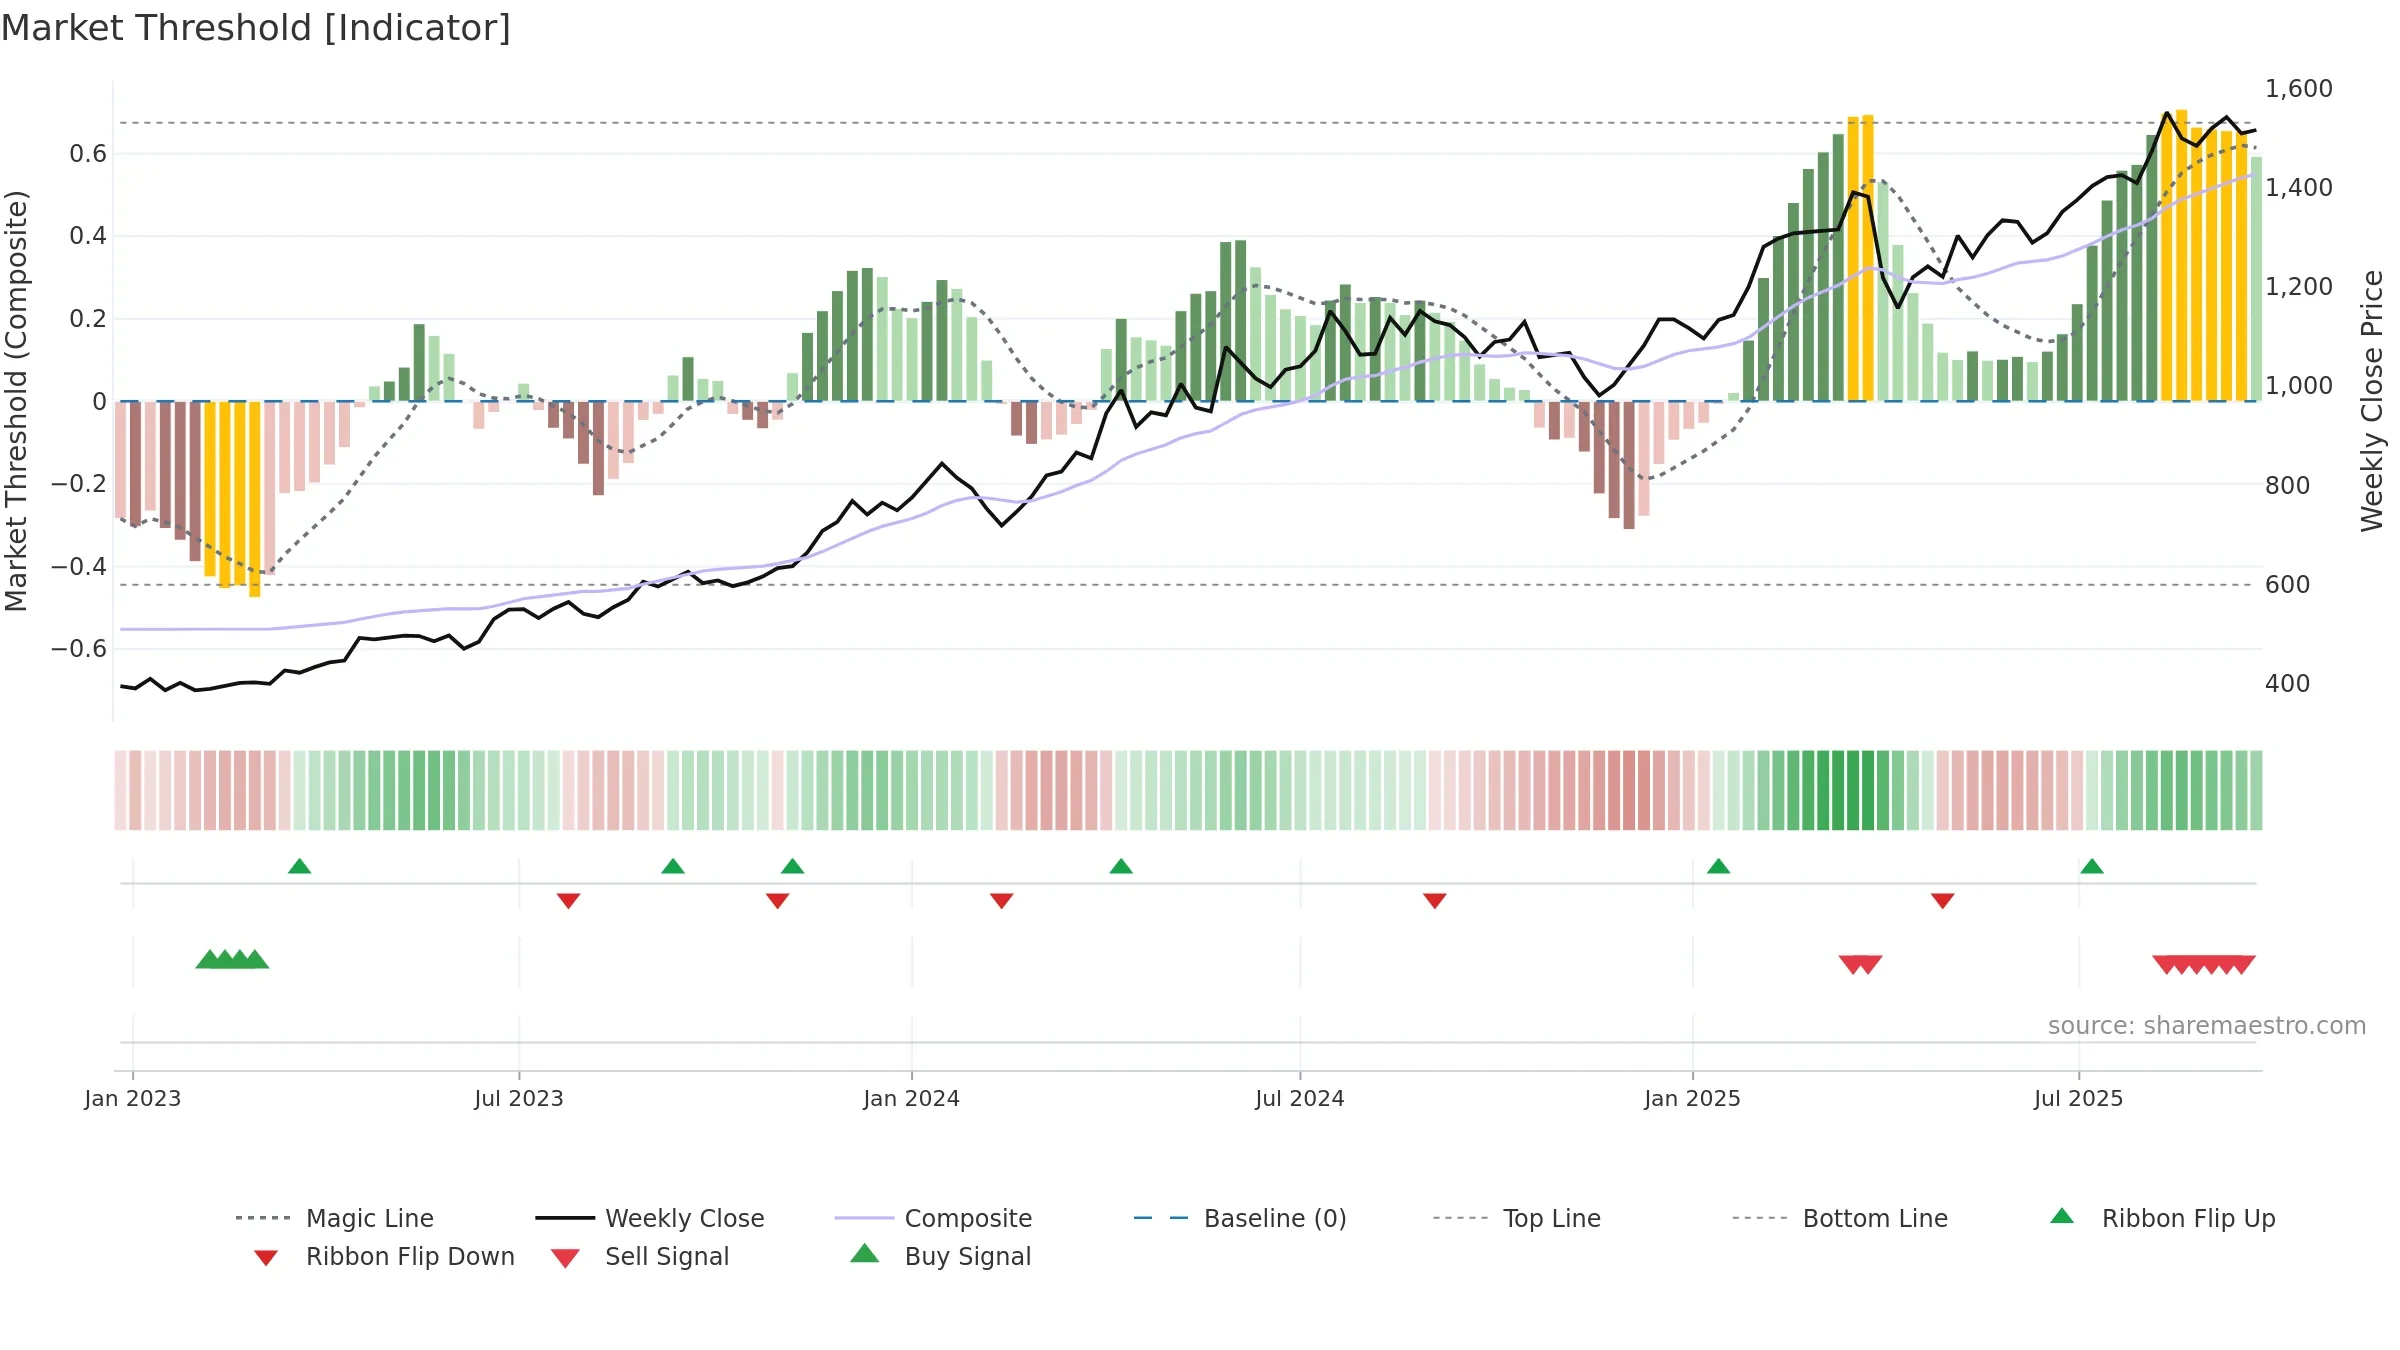Click the 0.6 composite axis label
The image size is (2400, 1350).
[88, 154]
